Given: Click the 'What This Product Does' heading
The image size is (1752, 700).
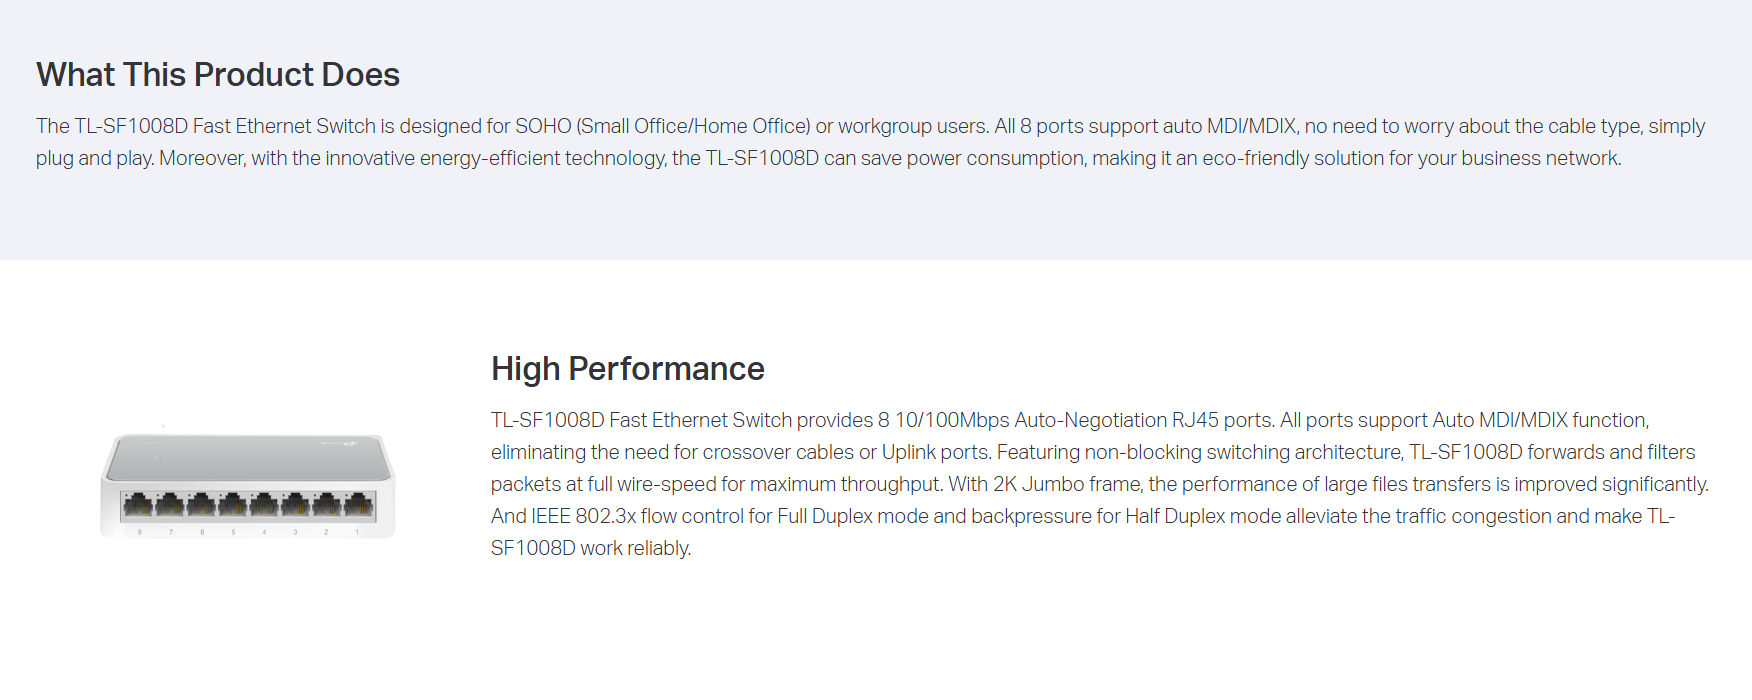Looking at the screenshot, I should 218,75.
